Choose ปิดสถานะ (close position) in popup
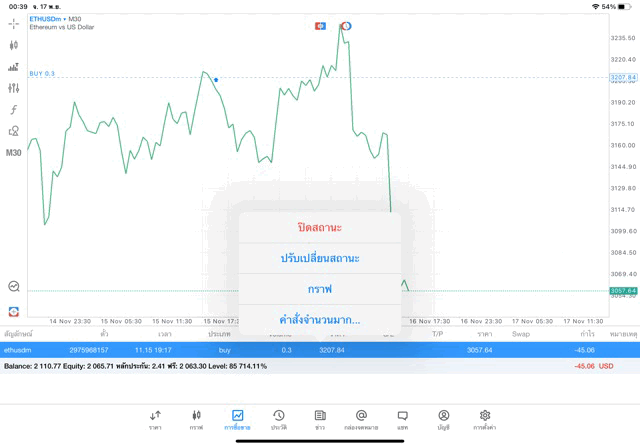The image size is (640, 447). tap(320, 228)
